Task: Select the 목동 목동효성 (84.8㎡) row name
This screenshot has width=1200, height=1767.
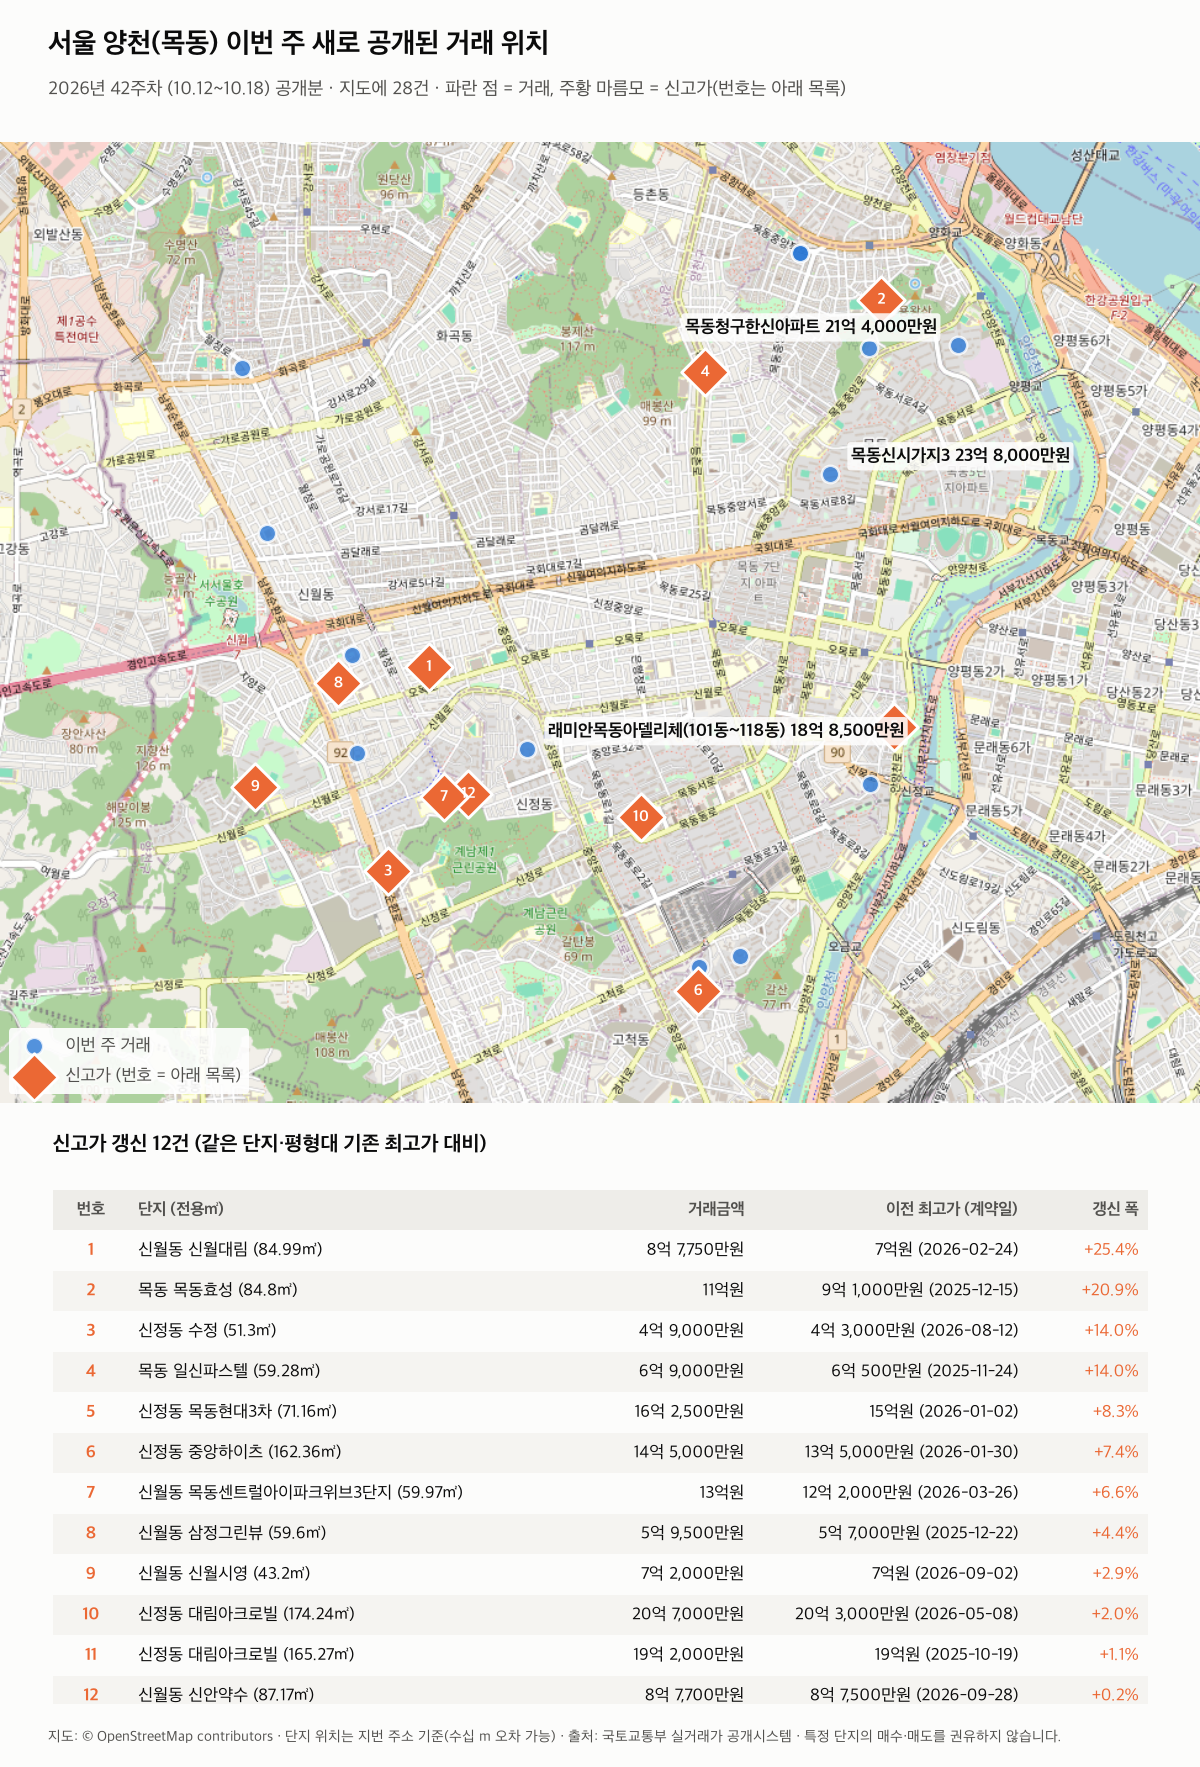Action: [x=218, y=1290]
